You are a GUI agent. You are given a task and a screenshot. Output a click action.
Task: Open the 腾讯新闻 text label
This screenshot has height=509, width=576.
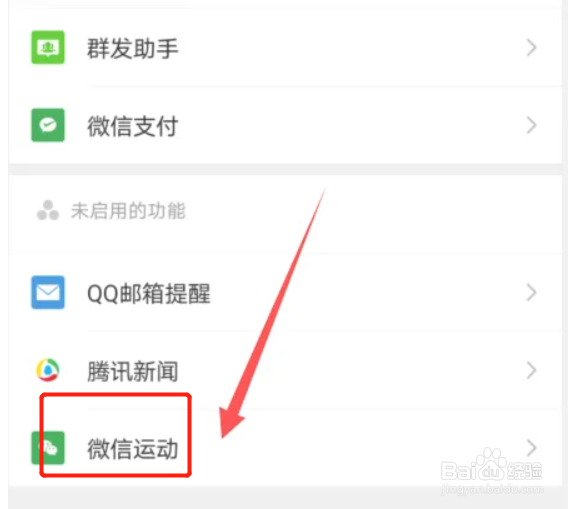click(133, 371)
